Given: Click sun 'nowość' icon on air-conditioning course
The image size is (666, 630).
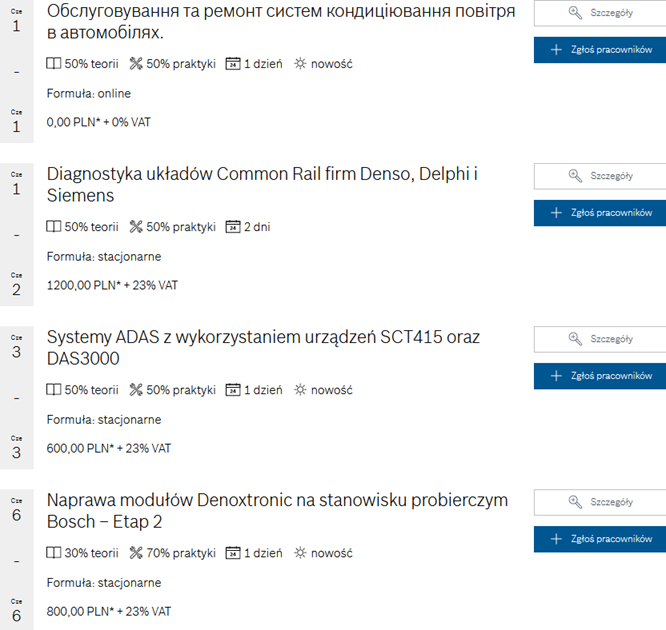Looking at the screenshot, I should click(300, 64).
